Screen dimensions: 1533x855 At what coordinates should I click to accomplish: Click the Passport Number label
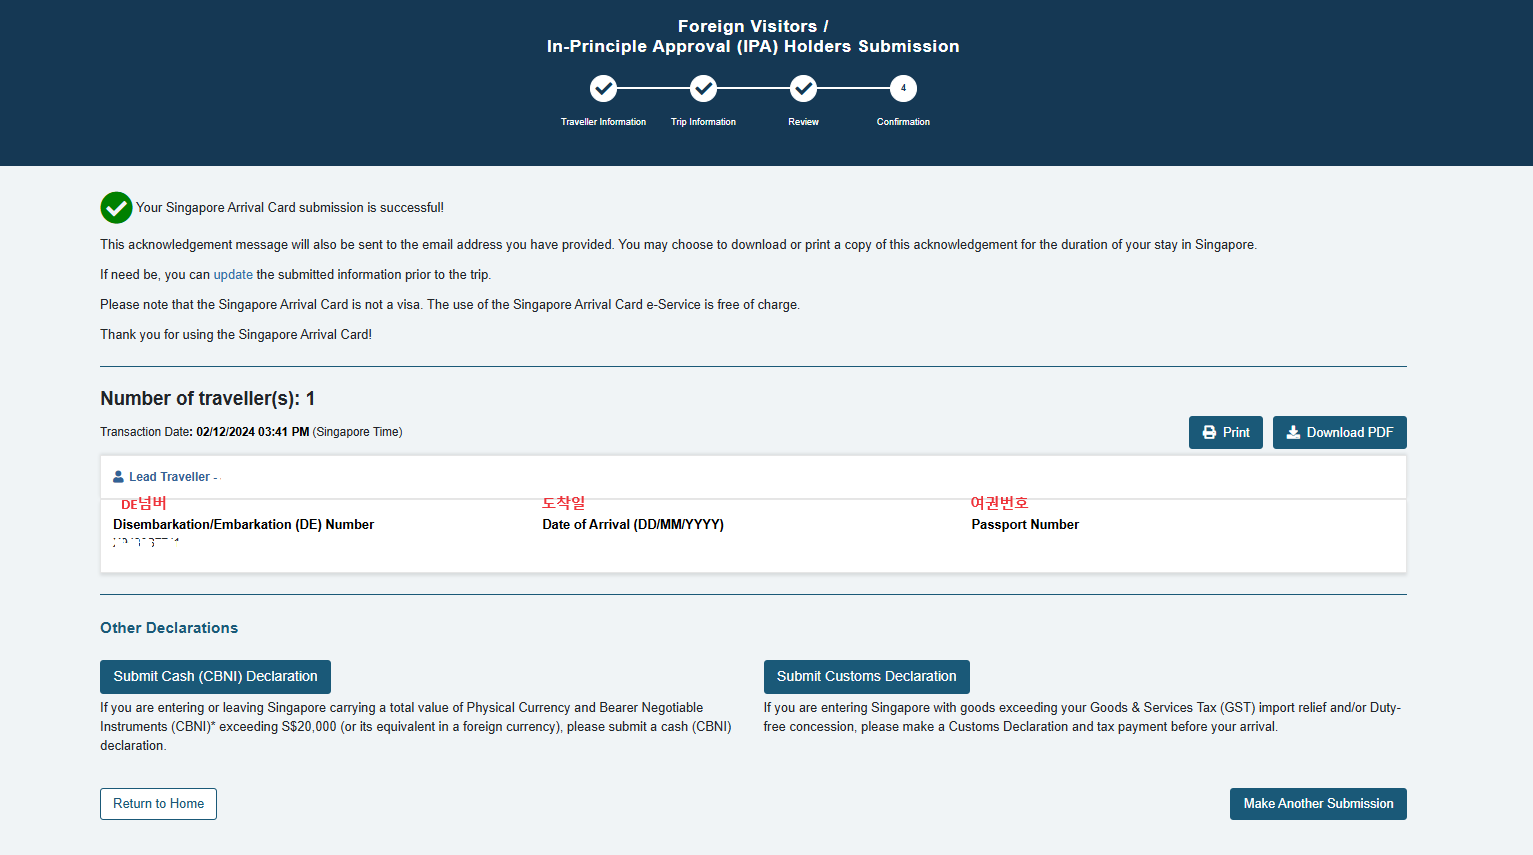pos(1025,525)
